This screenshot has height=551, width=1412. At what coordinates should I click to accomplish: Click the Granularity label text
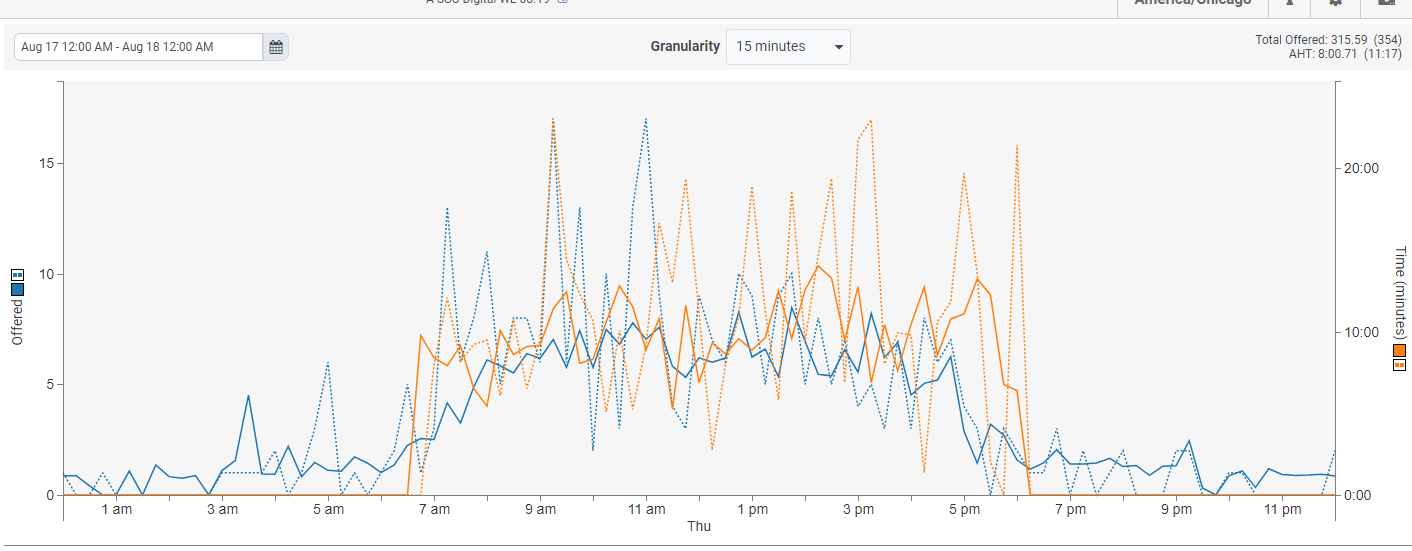coord(685,46)
